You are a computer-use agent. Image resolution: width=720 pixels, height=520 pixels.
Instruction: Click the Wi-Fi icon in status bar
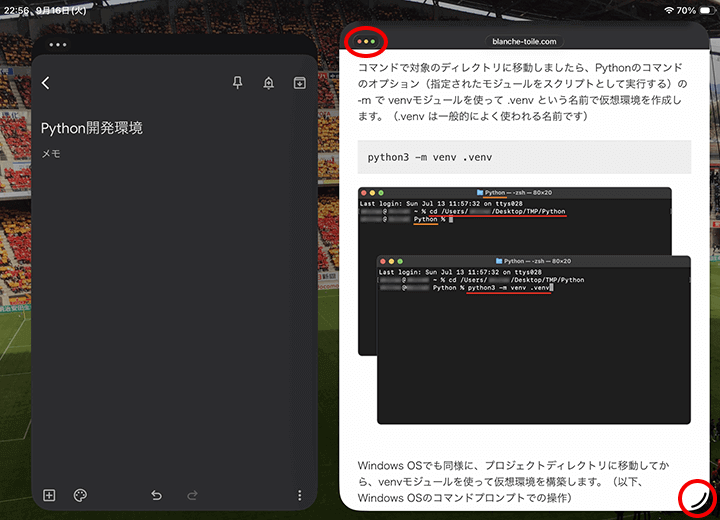tap(669, 10)
